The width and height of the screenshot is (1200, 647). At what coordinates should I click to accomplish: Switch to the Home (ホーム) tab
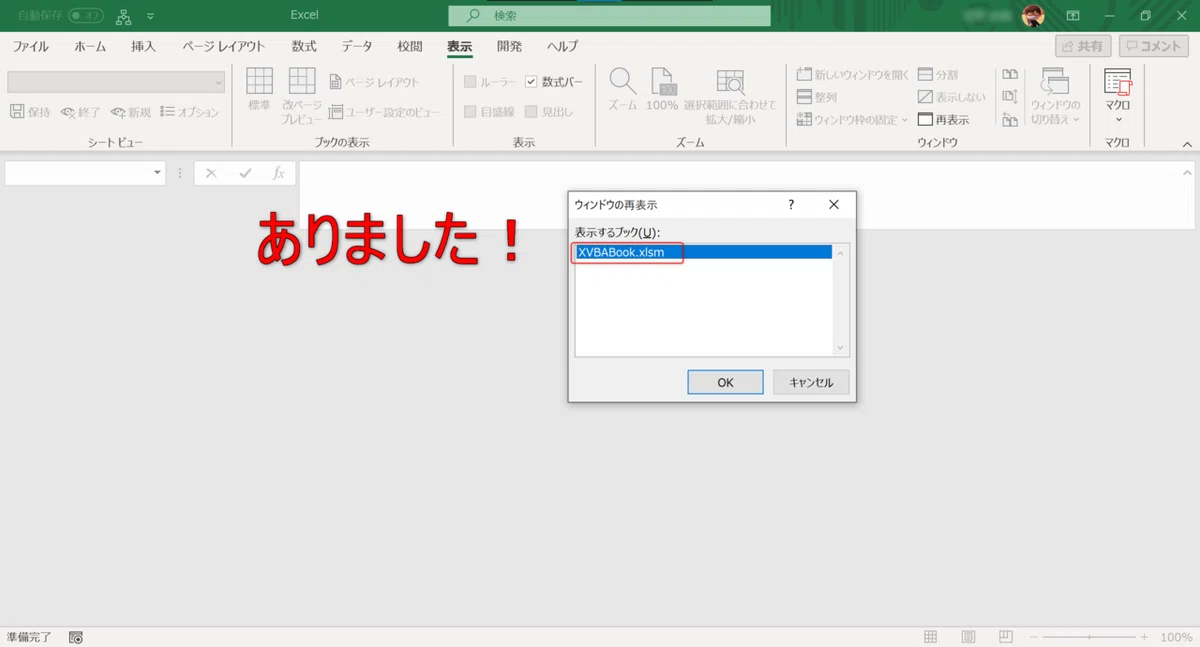90,47
